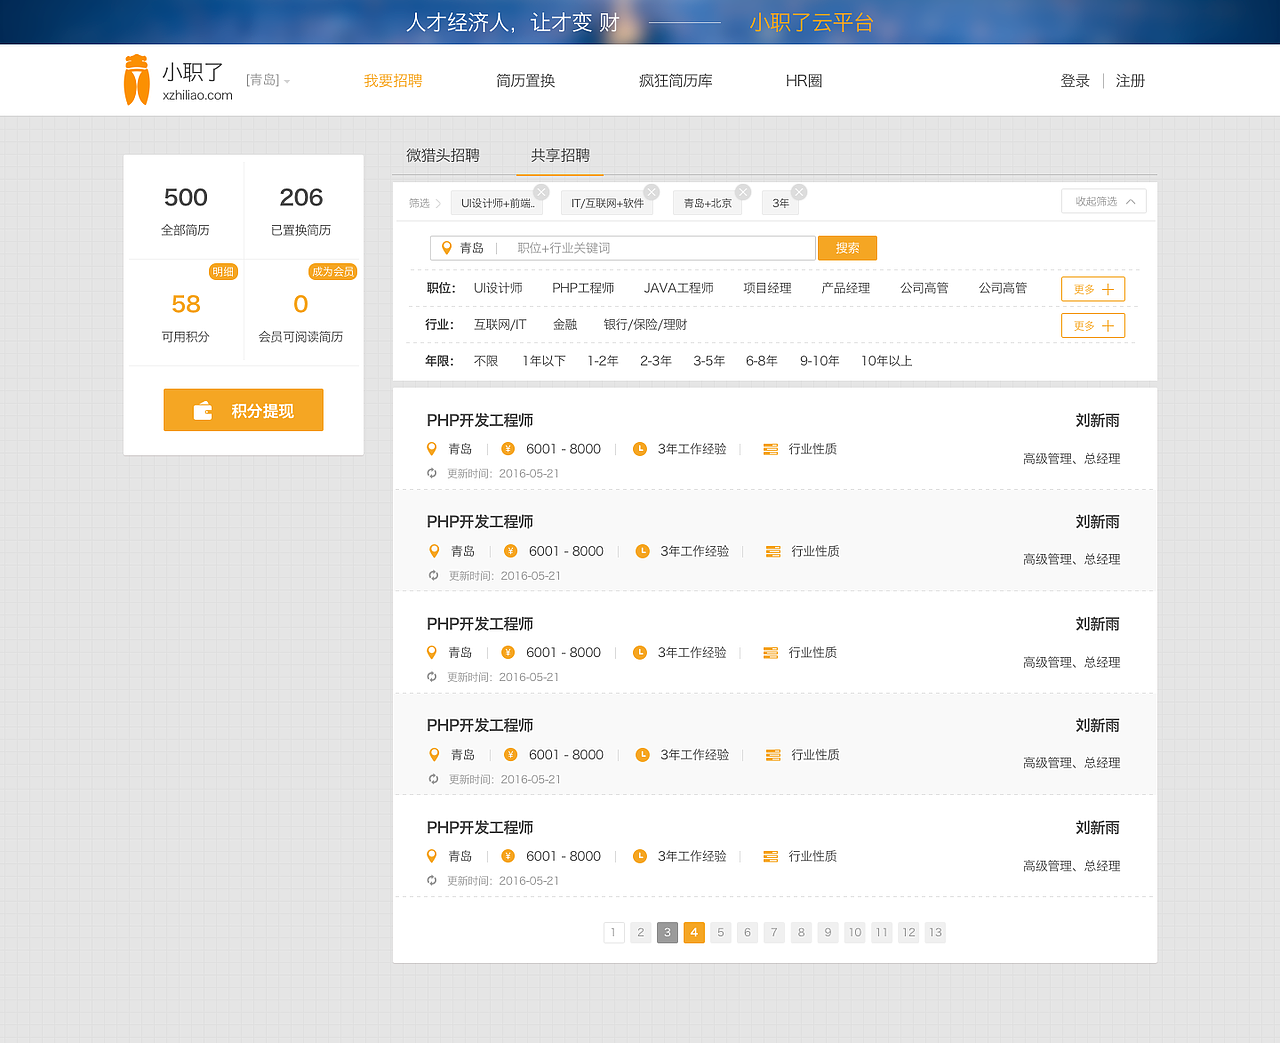Click location pin in second job row
The height and width of the screenshot is (1043, 1280).
pyautogui.click(x=434, y=551)
